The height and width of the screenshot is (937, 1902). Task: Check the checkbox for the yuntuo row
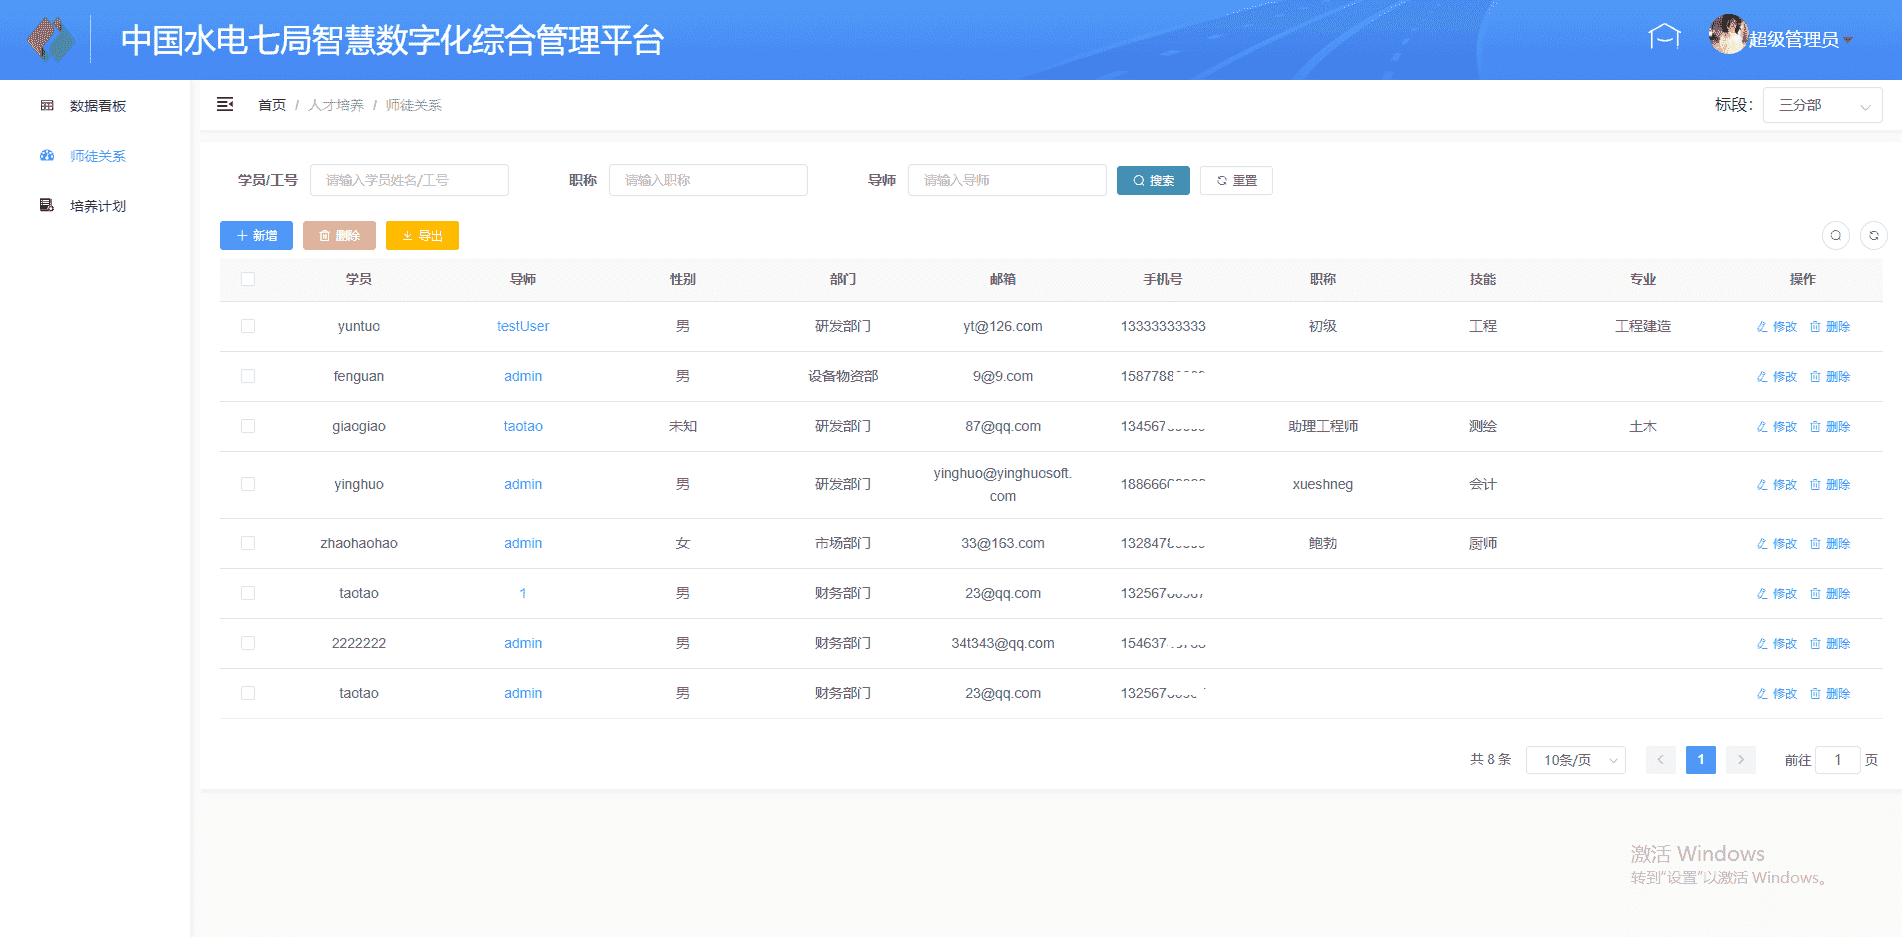tap(248, 326)
